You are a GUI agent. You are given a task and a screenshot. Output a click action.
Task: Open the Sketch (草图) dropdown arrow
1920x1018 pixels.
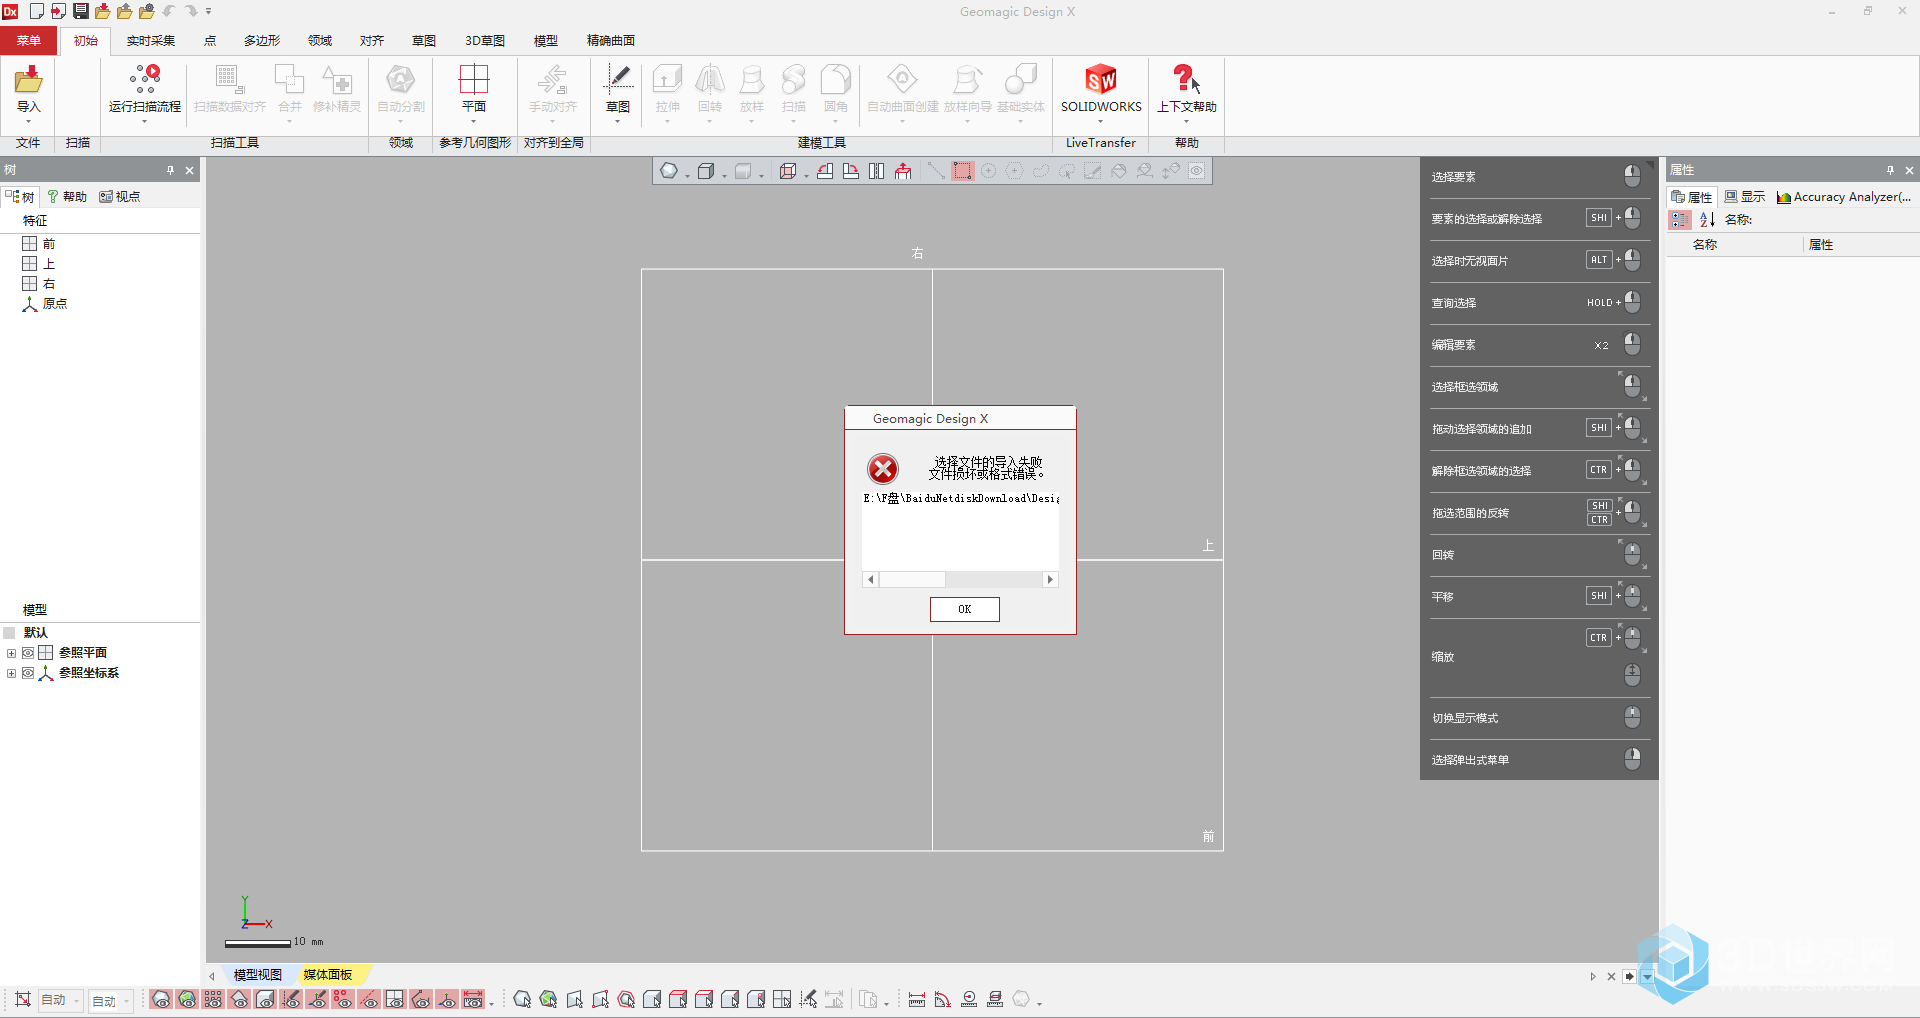pos(618,121)
